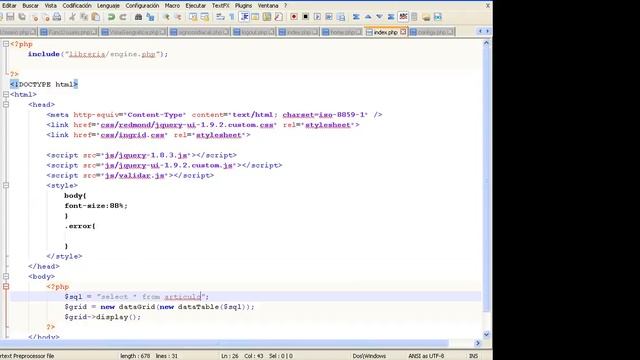Toggle INS insert mode in status bar

(x=473, y=356)
